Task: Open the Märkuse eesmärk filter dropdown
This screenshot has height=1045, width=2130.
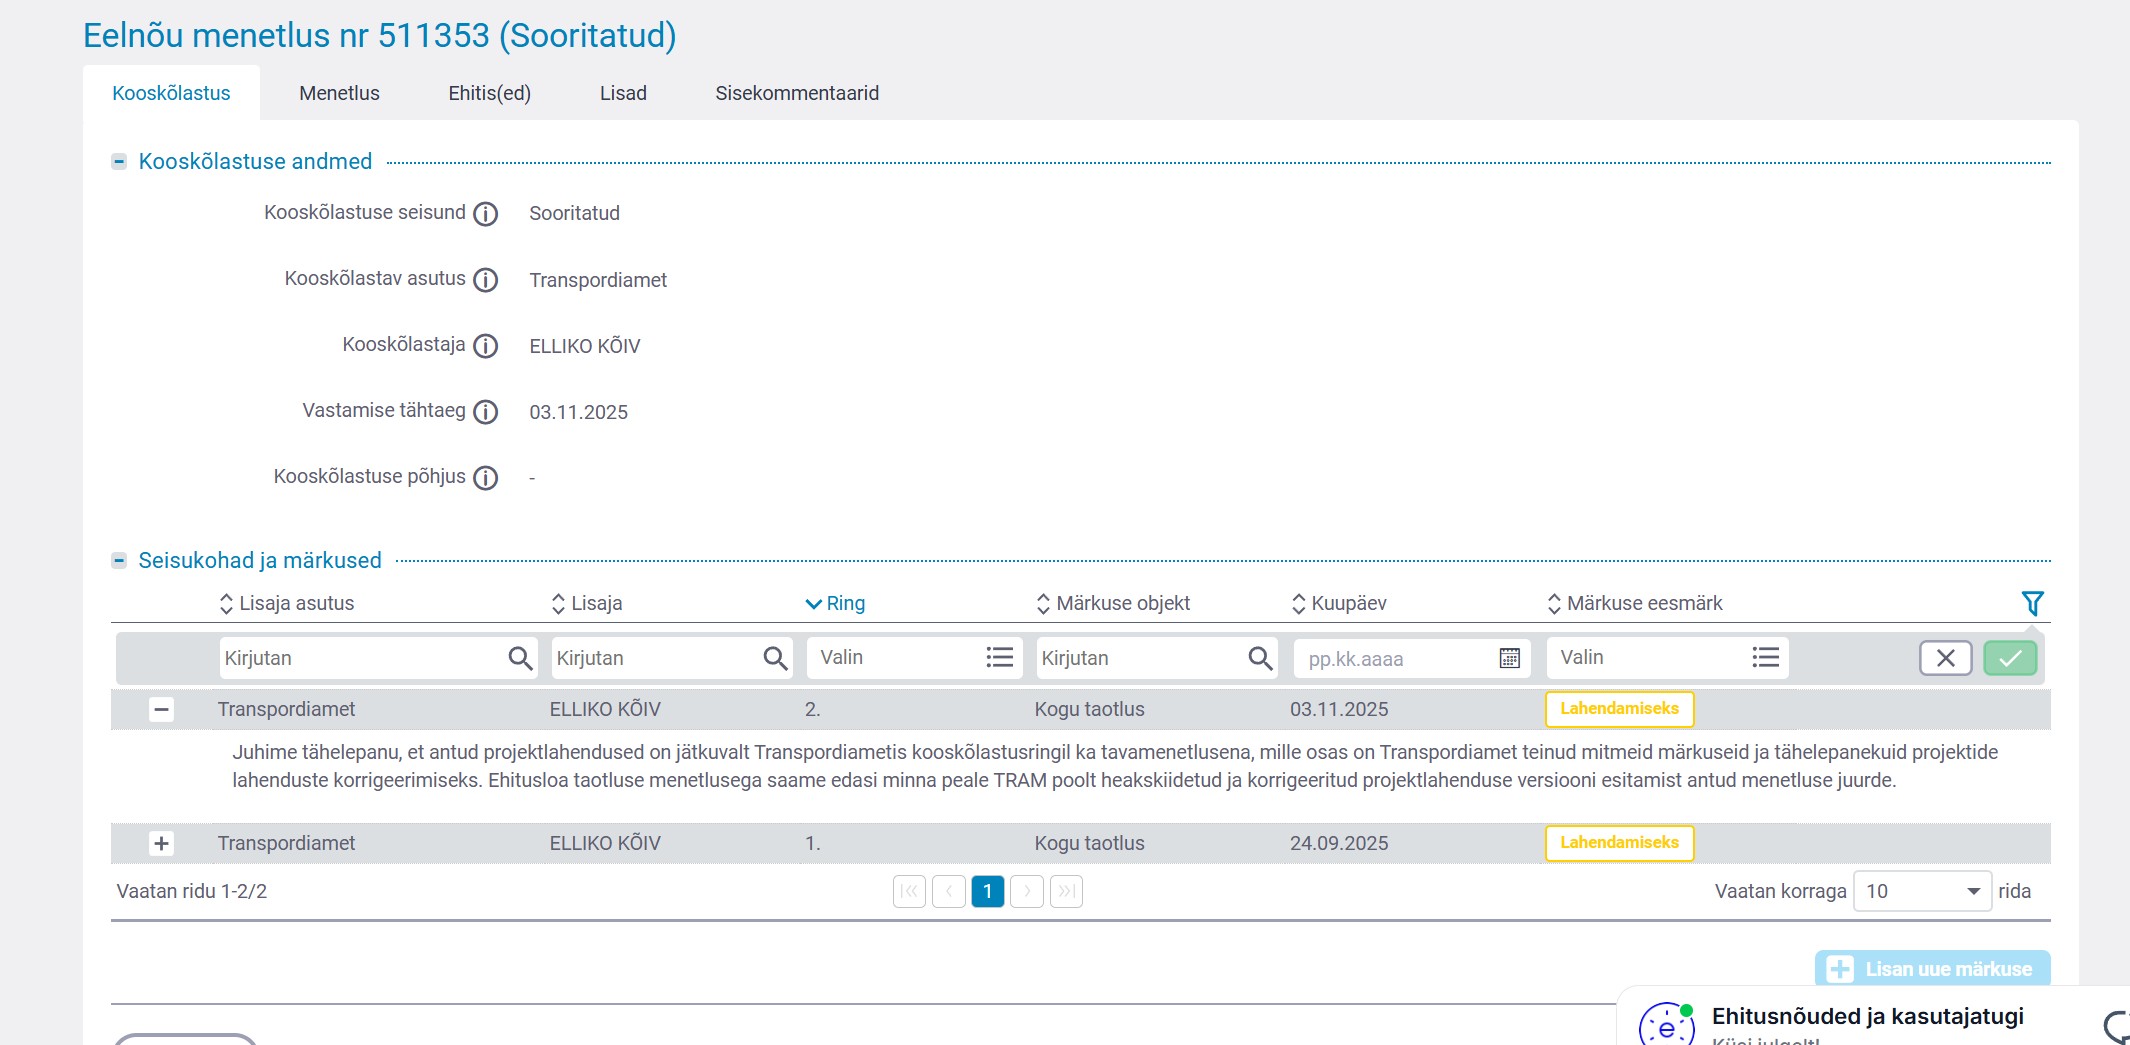Action: (1667, 658)
